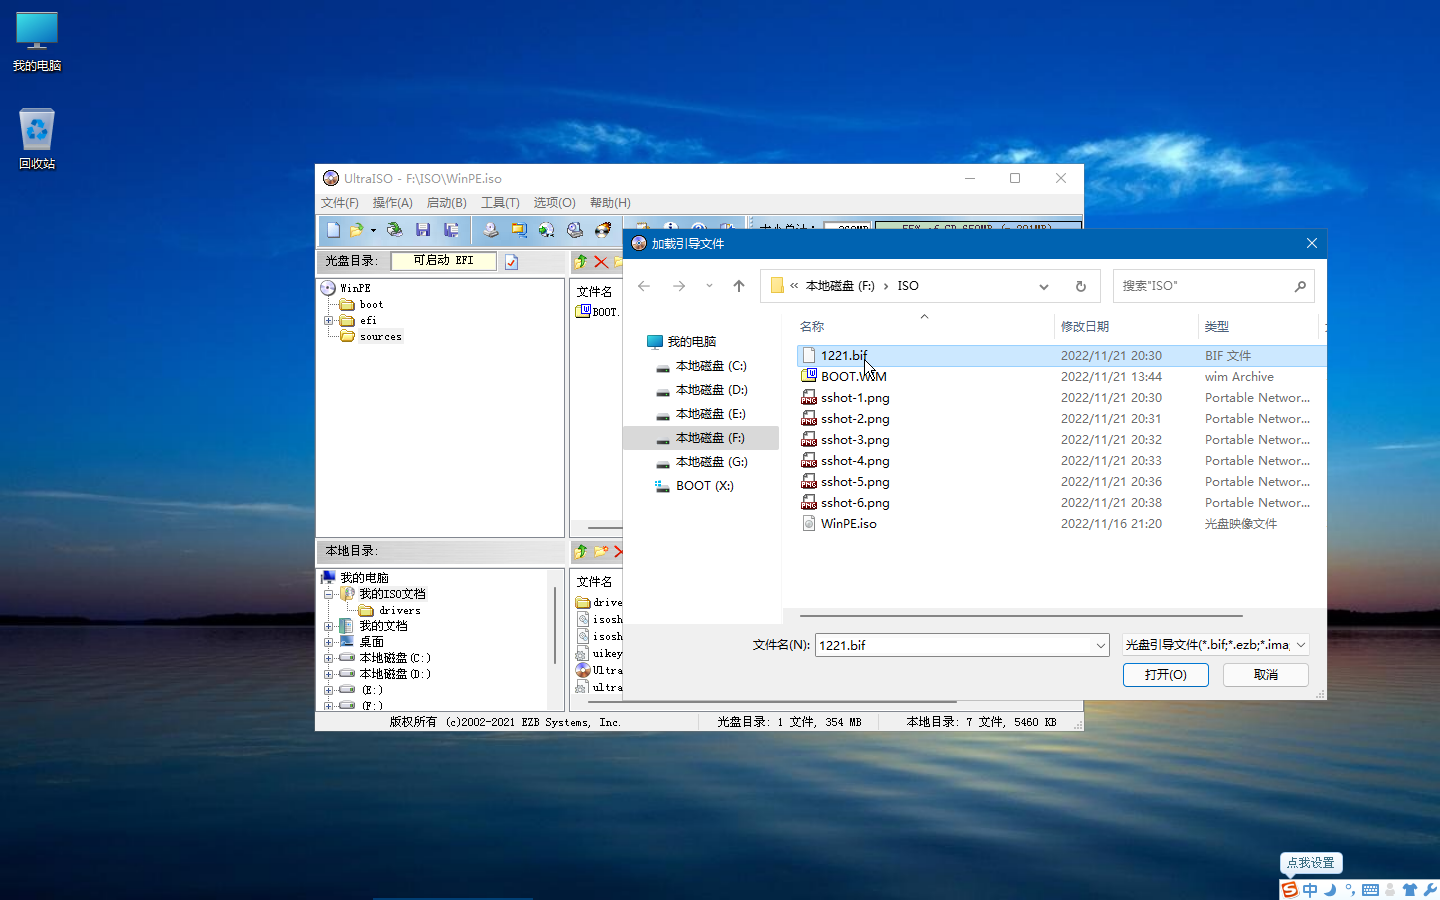Click Forward arrow in file dialog
Viewport: 1440px width, 900px height.
coord(679,286)
